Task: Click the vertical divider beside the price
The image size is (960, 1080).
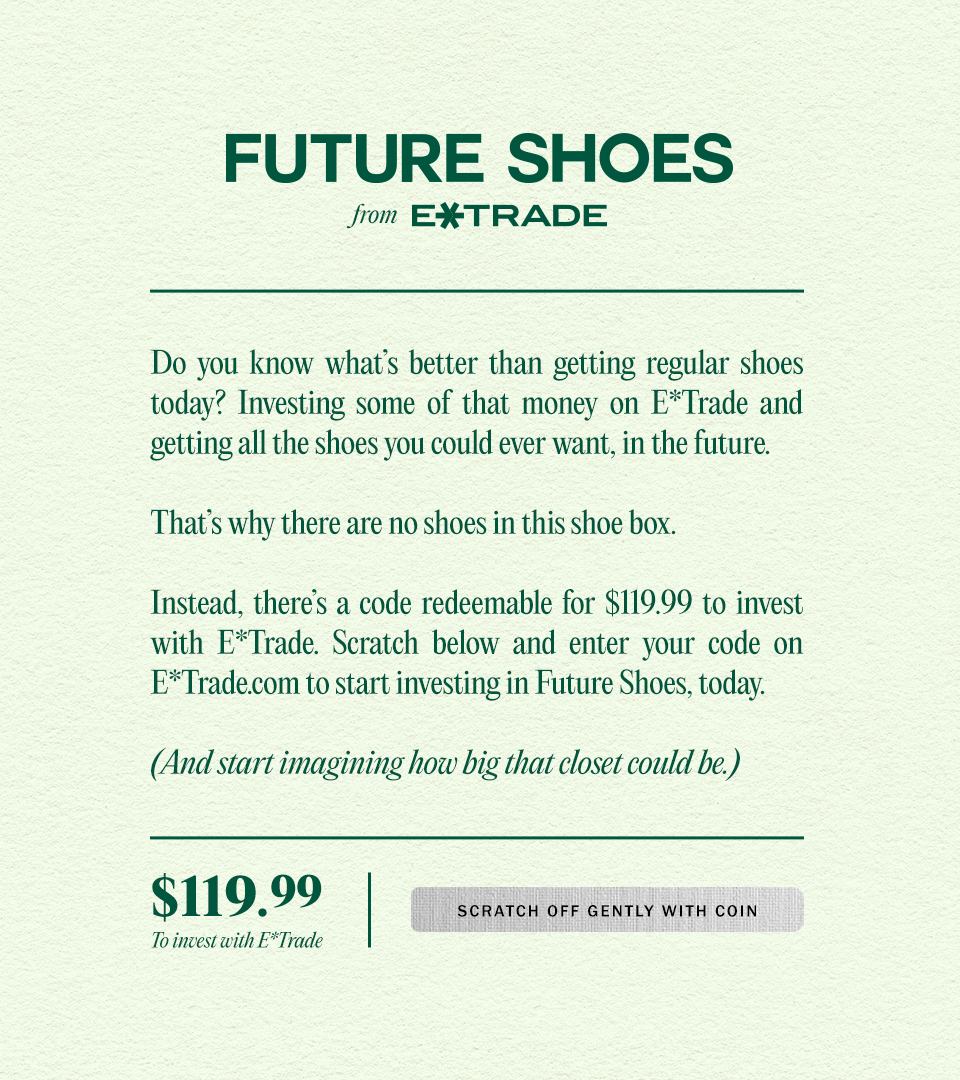Action: pos(370,910)
